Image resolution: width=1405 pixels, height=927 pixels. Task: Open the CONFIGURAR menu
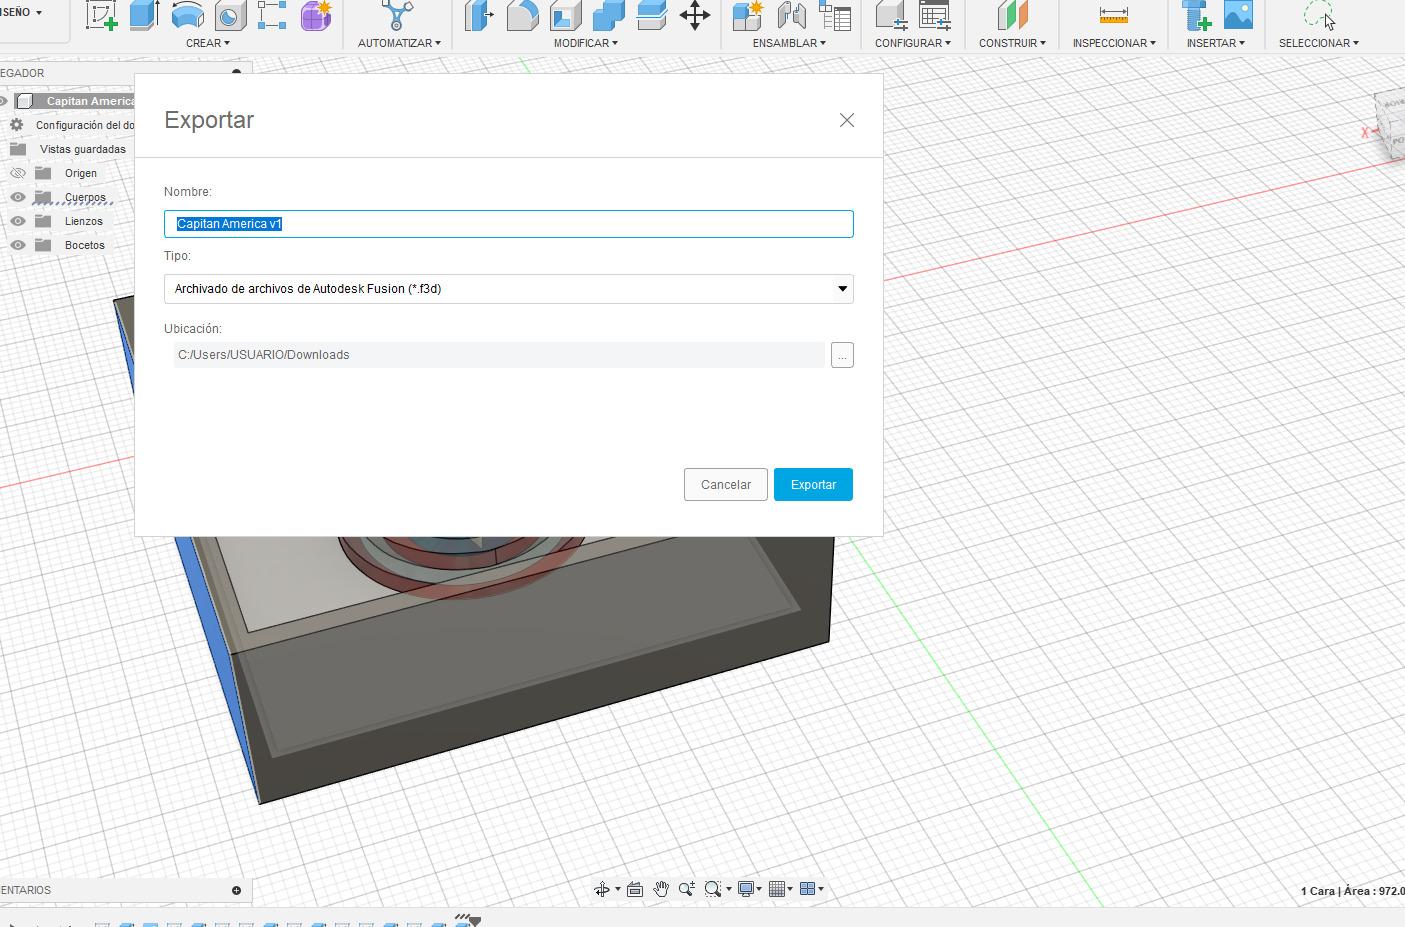point(913,43)
